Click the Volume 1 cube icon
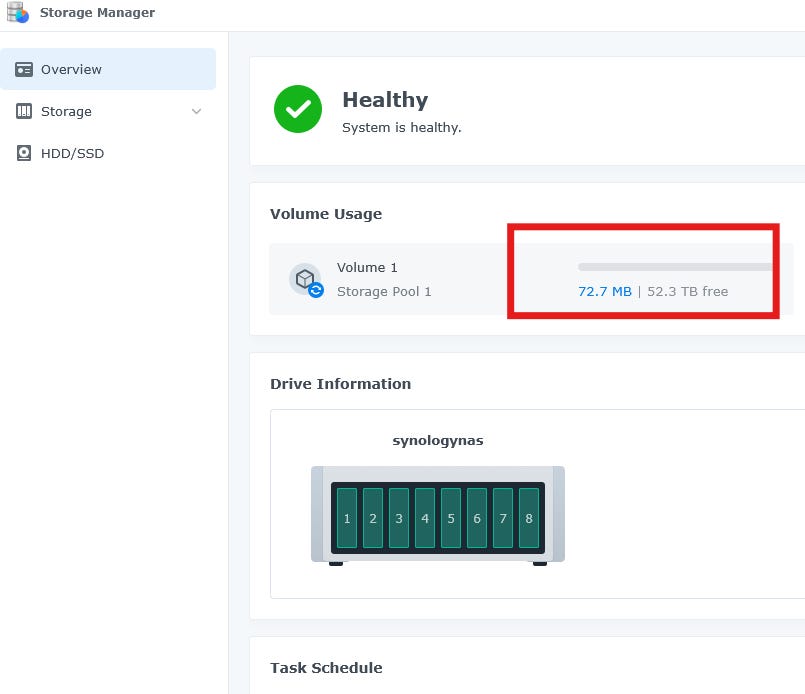805x694 pixels. [306, 280]
